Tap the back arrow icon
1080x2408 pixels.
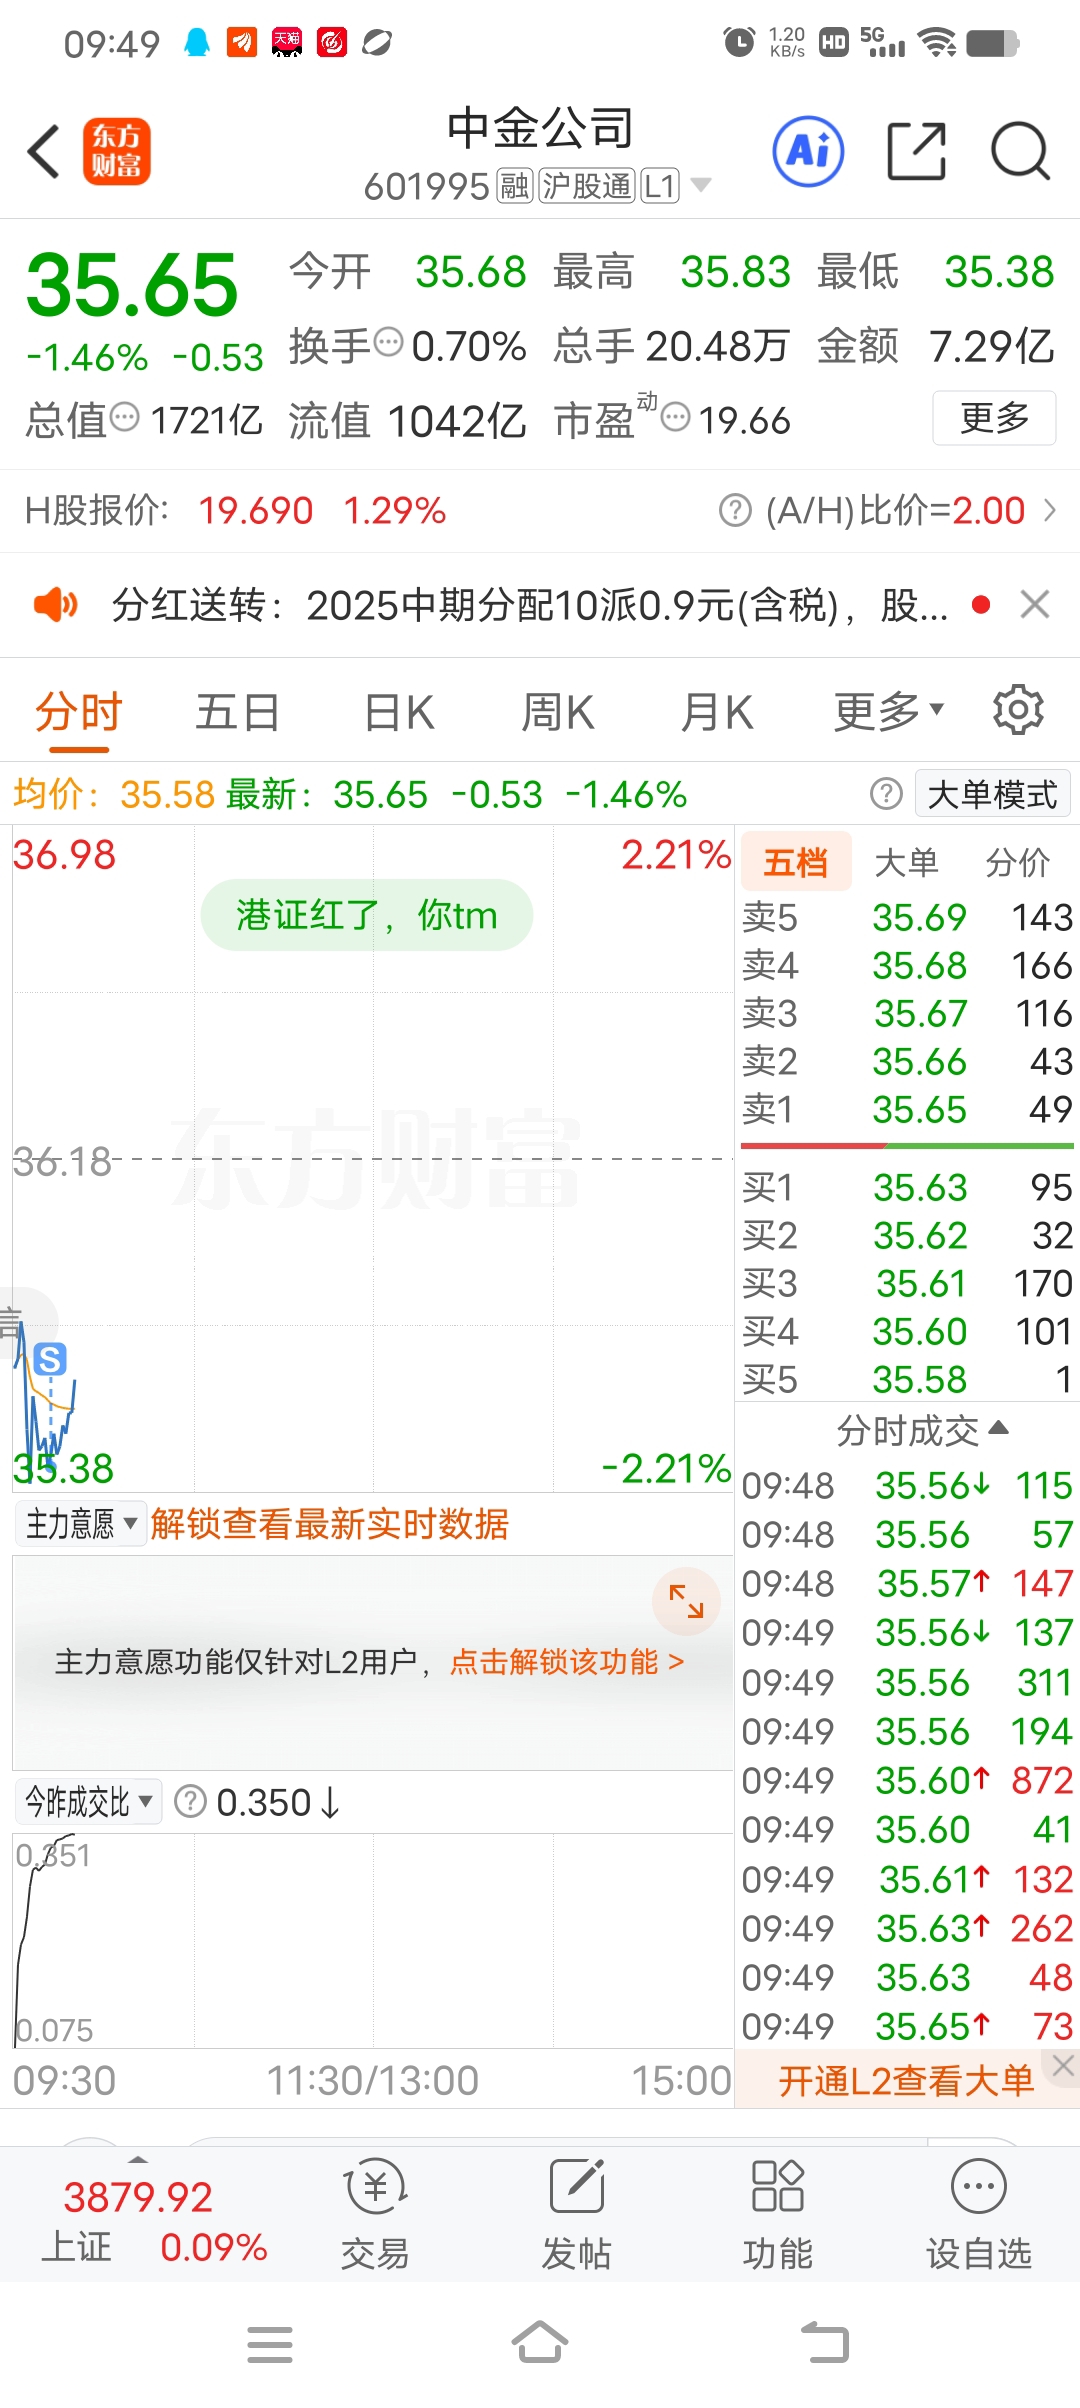pyautogui.click(x=44, y=152)
